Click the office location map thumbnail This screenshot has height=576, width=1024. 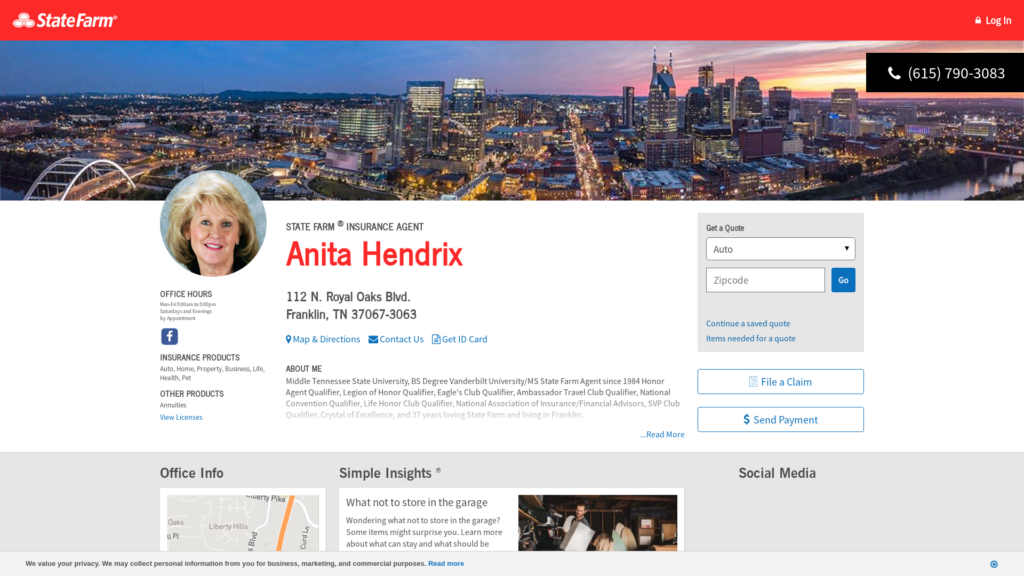click(x=243, y=522)
